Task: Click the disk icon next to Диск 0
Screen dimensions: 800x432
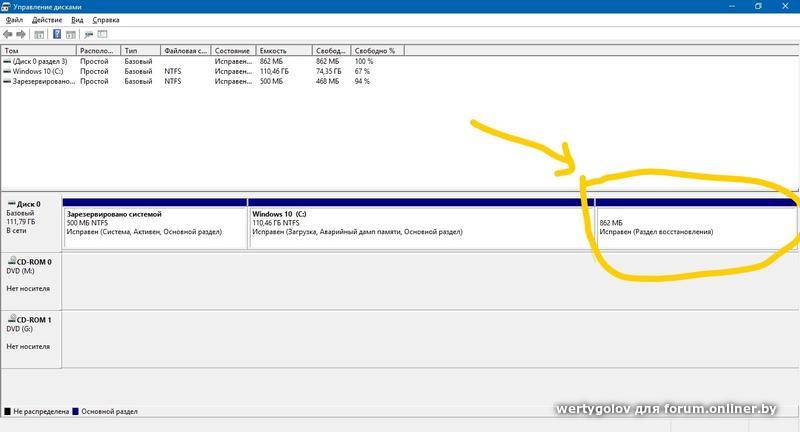Action: pyautogui.click(x=12, y=204)
